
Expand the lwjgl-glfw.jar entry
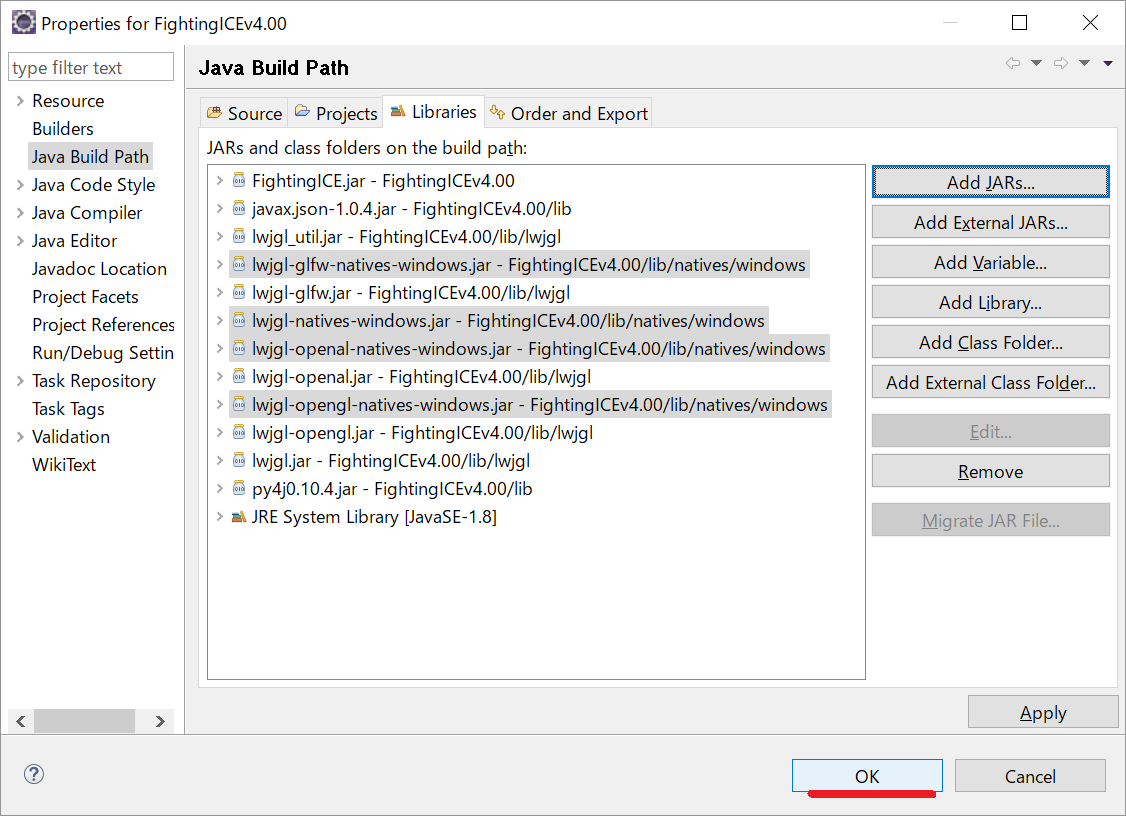(x=219, y=293)
